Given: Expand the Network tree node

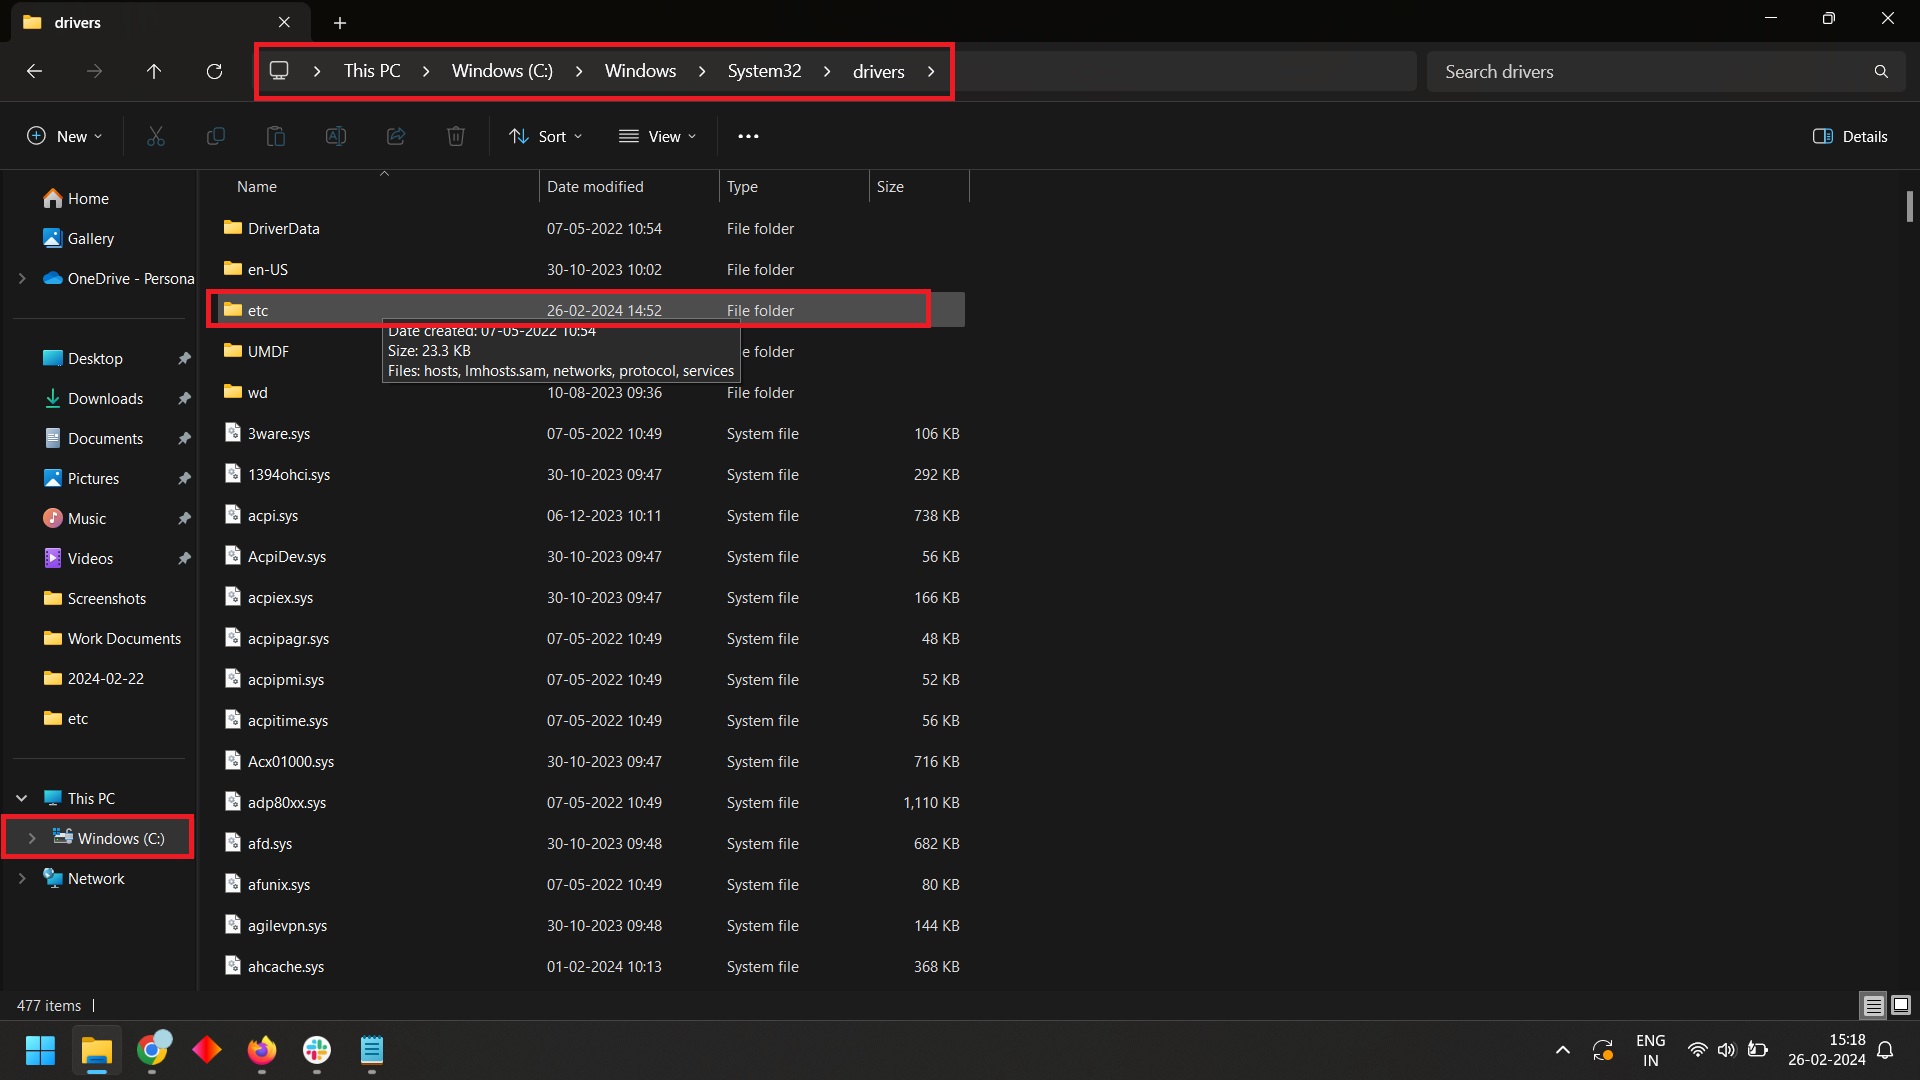Looking at the screenshot, I should pyautogui.click(x=22, y=878).
